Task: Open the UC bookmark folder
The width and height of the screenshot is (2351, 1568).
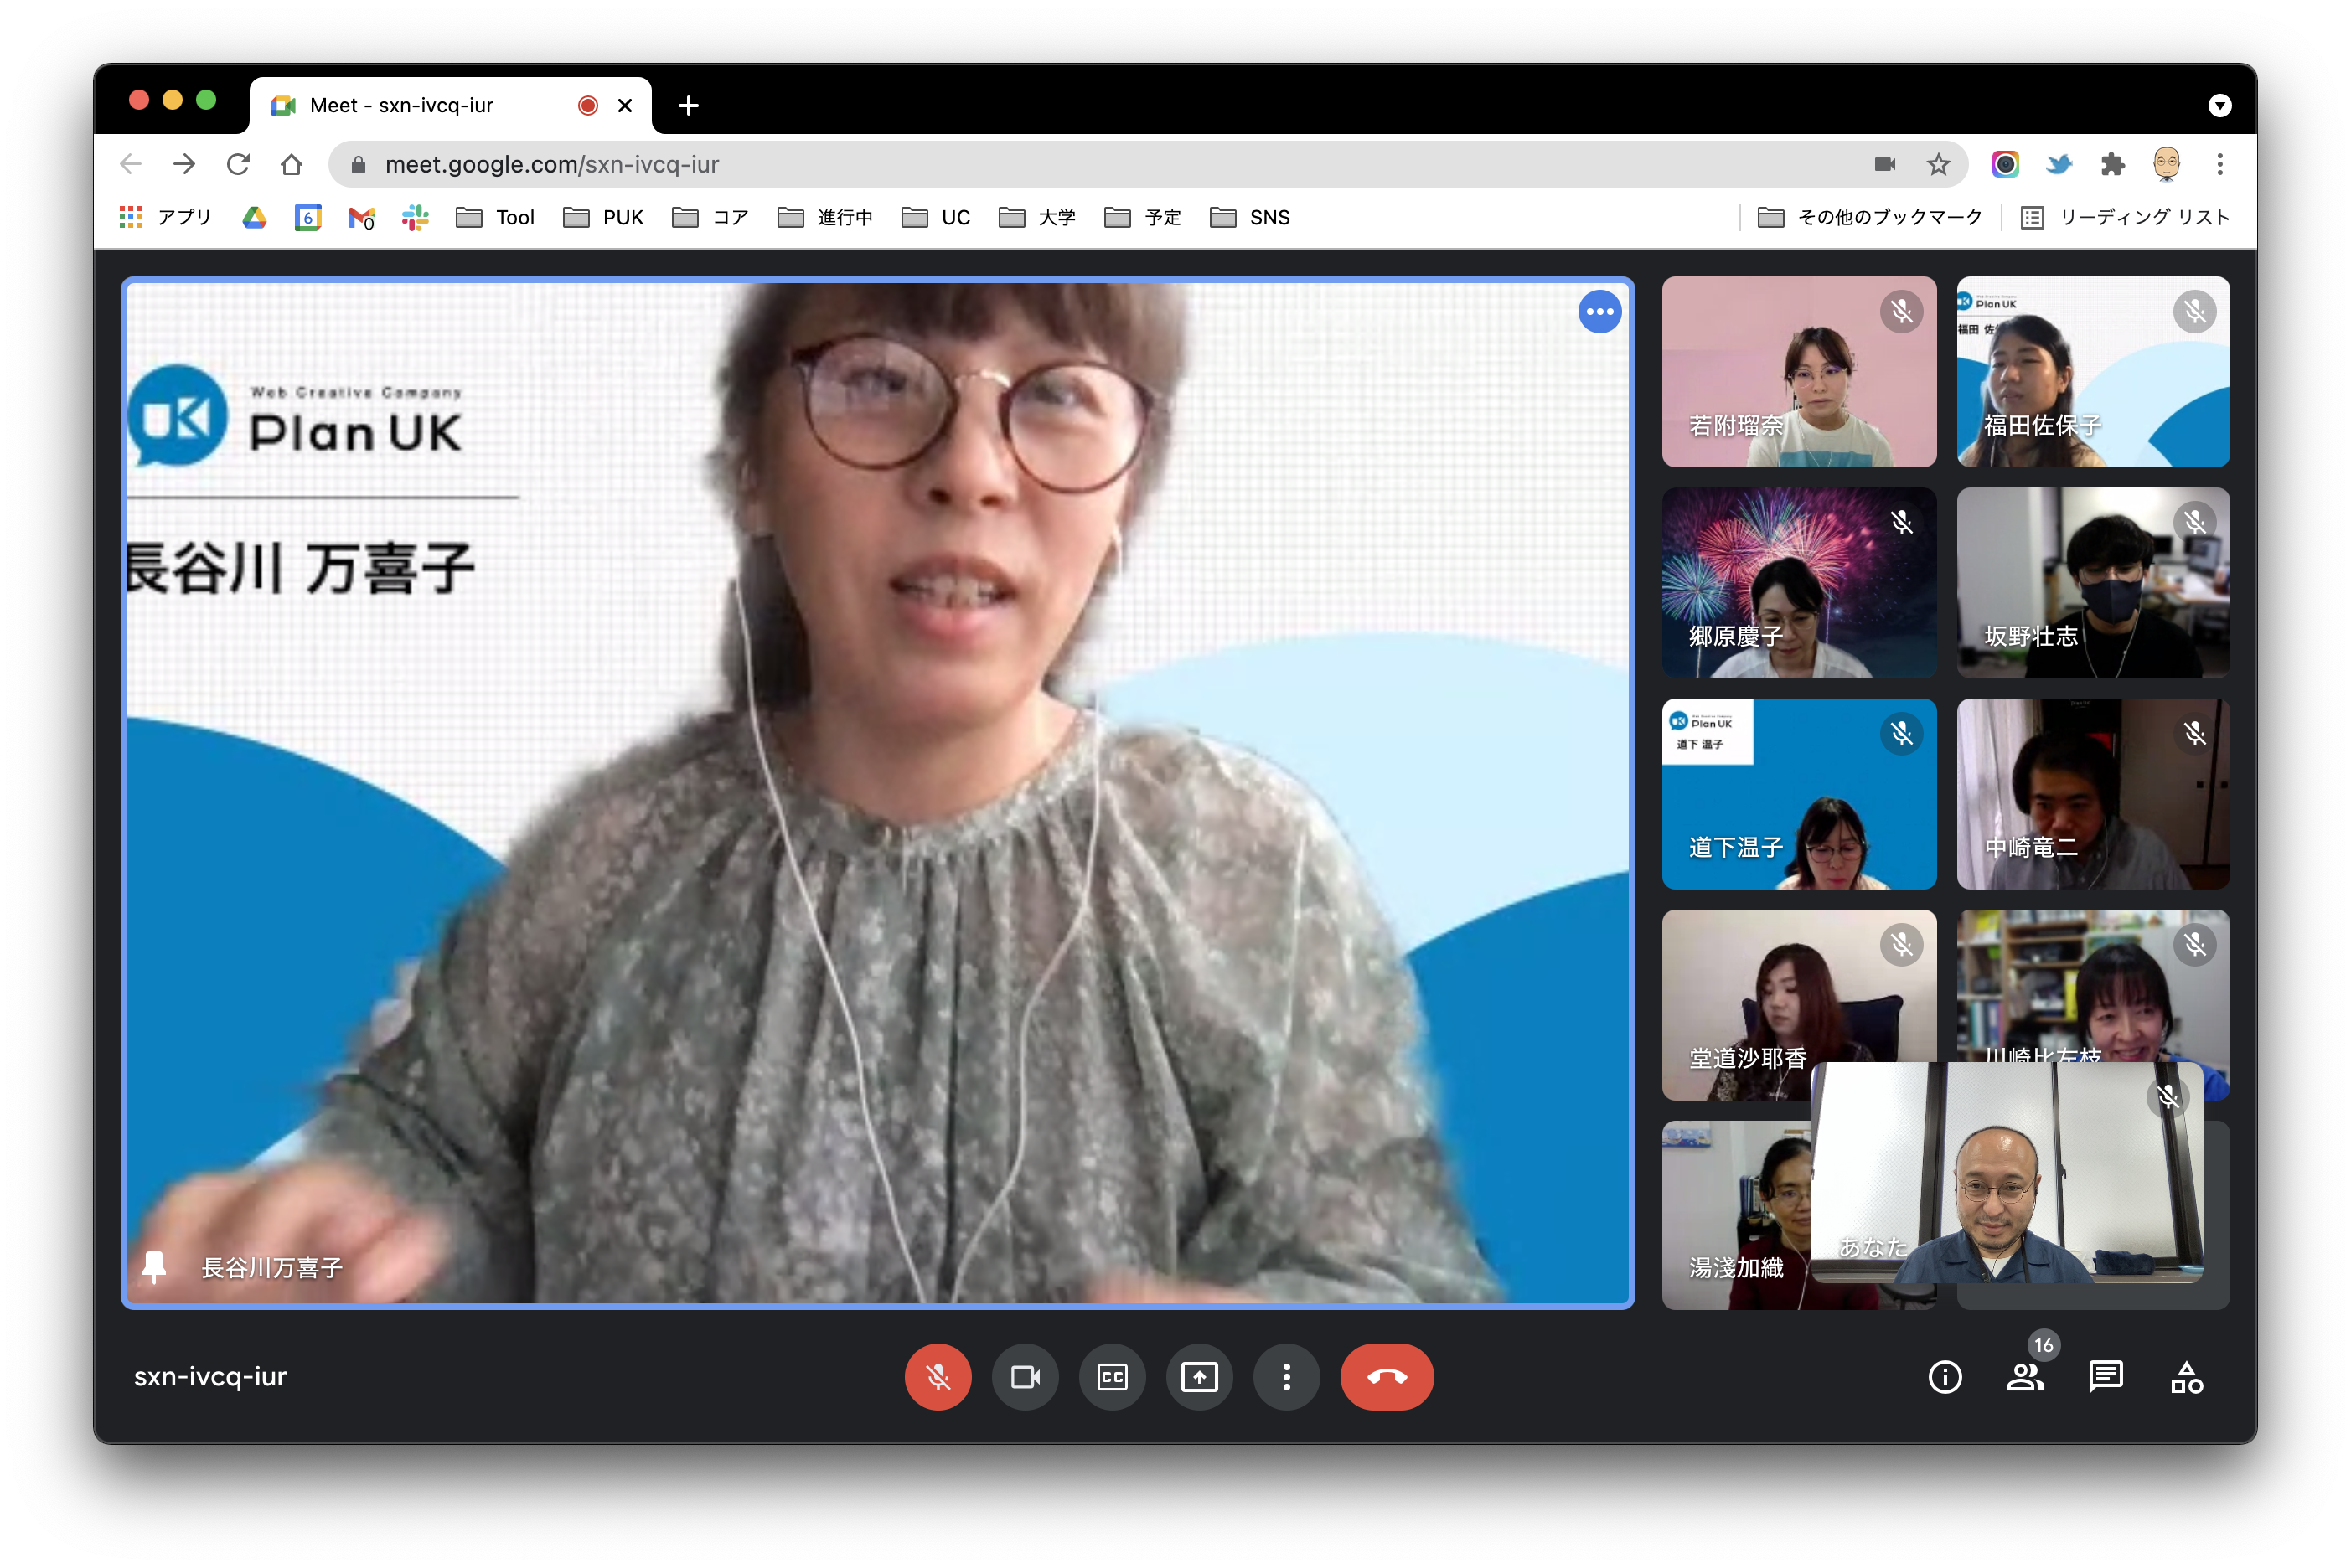Action: click(935, 217)
